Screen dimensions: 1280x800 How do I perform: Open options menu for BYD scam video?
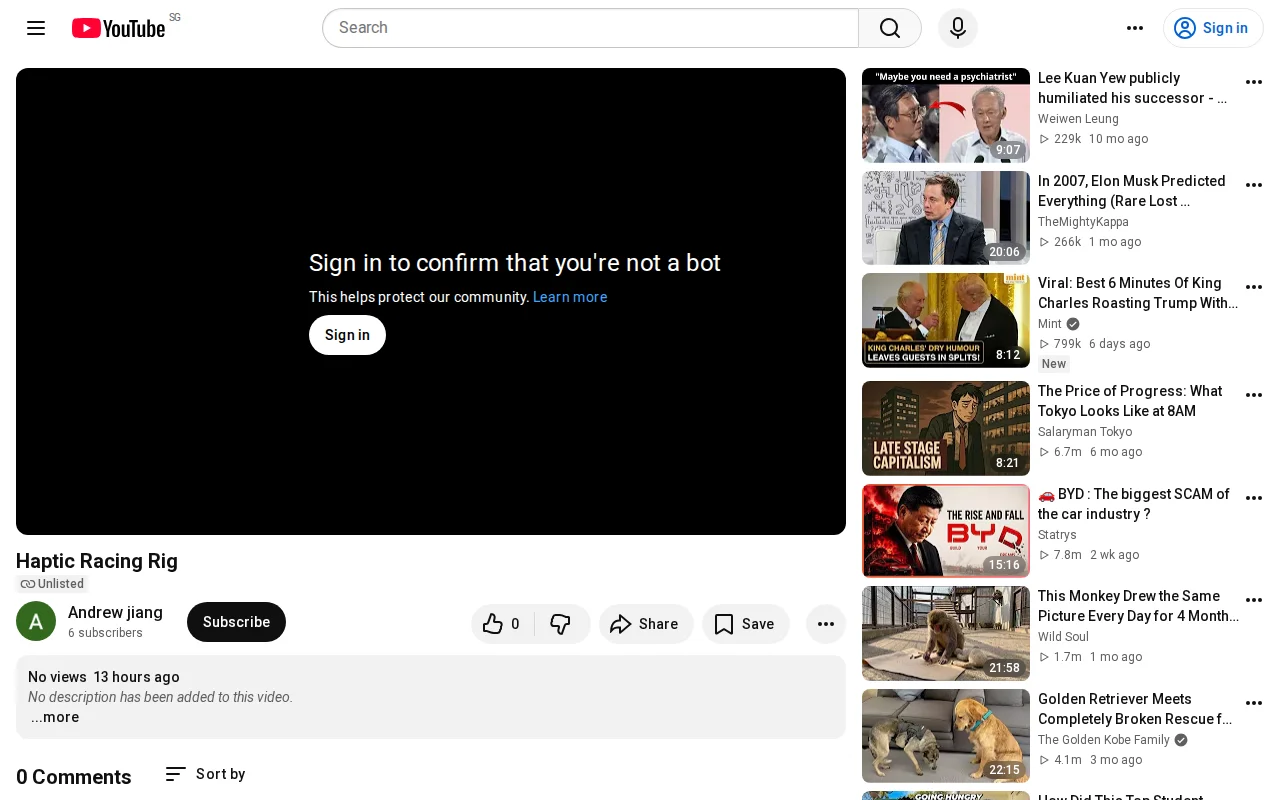1253,498
